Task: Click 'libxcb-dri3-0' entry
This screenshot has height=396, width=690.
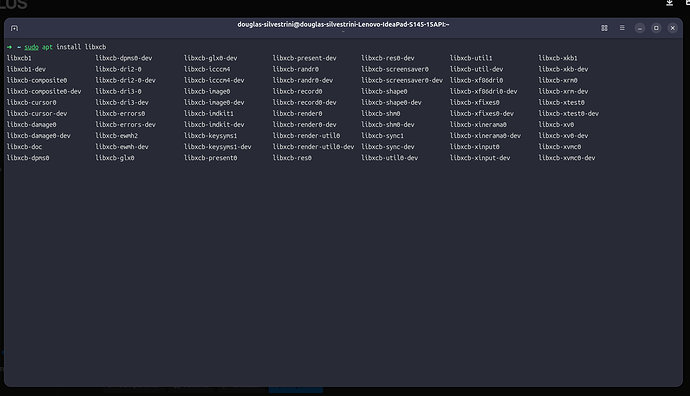Action: (118, 91)
